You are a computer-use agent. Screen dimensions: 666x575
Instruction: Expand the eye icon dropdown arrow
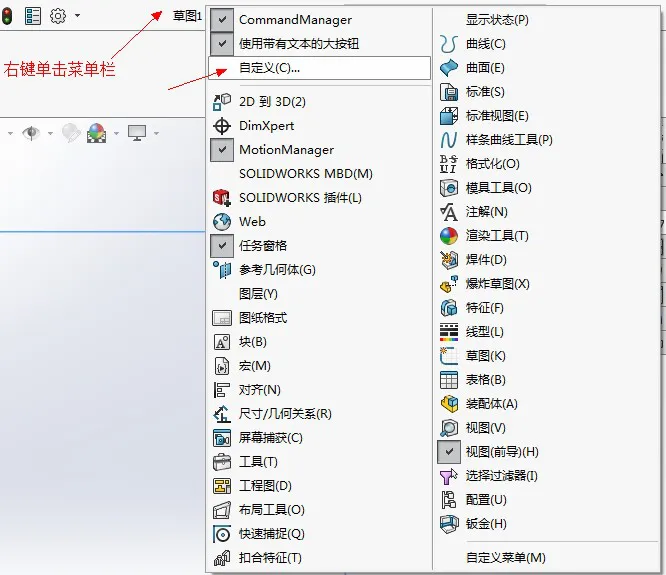pyautogui.click(x=50, y=133)
